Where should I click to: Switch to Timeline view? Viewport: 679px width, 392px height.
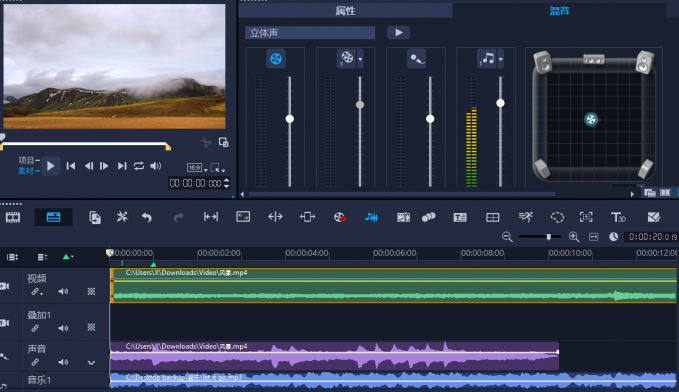point(53,217)
